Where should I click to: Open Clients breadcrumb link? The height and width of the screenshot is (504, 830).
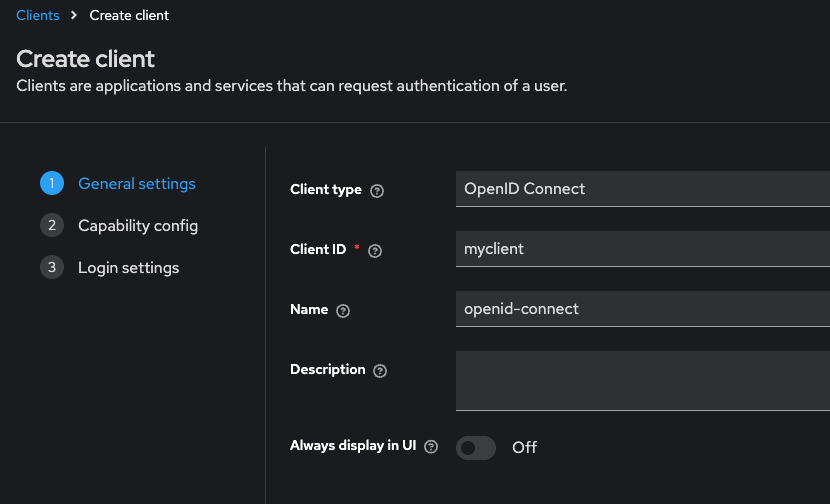point(38,15)
